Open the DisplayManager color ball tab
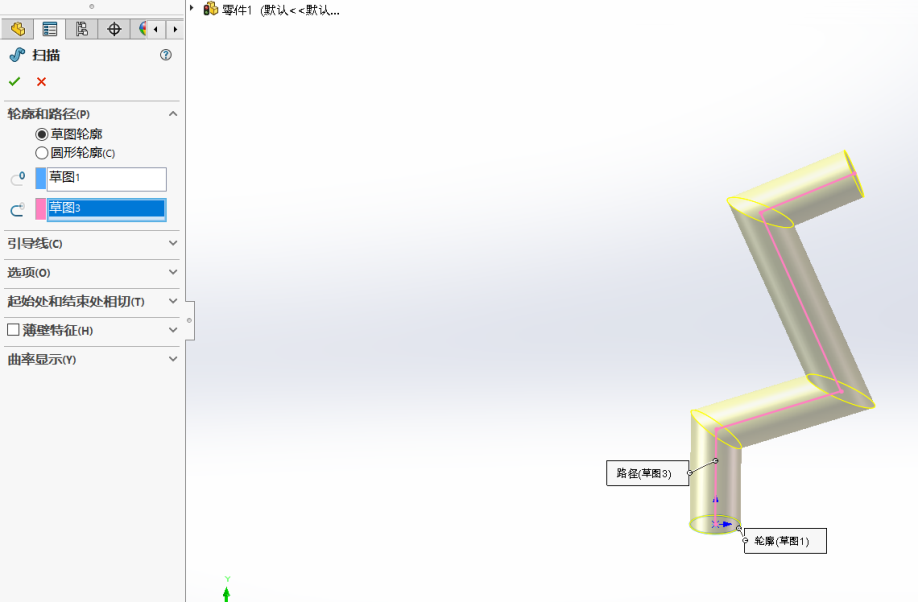 [x=141, y=29]
